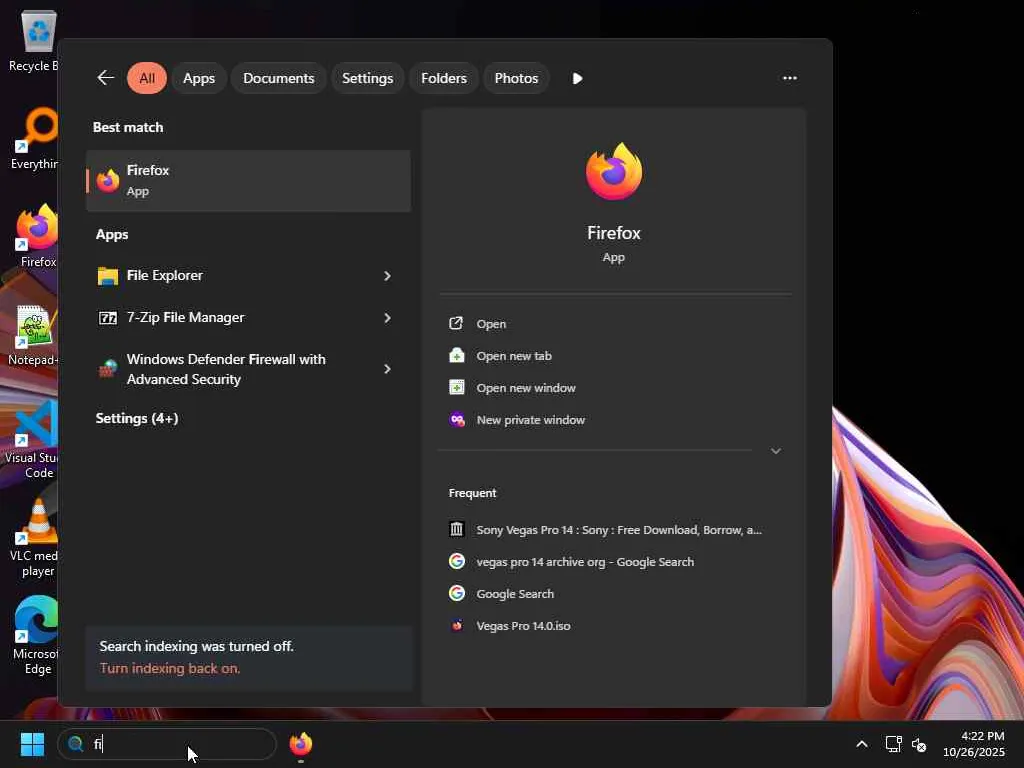
Task: Click the File Explorer folder icon
Action: (108, 276)
